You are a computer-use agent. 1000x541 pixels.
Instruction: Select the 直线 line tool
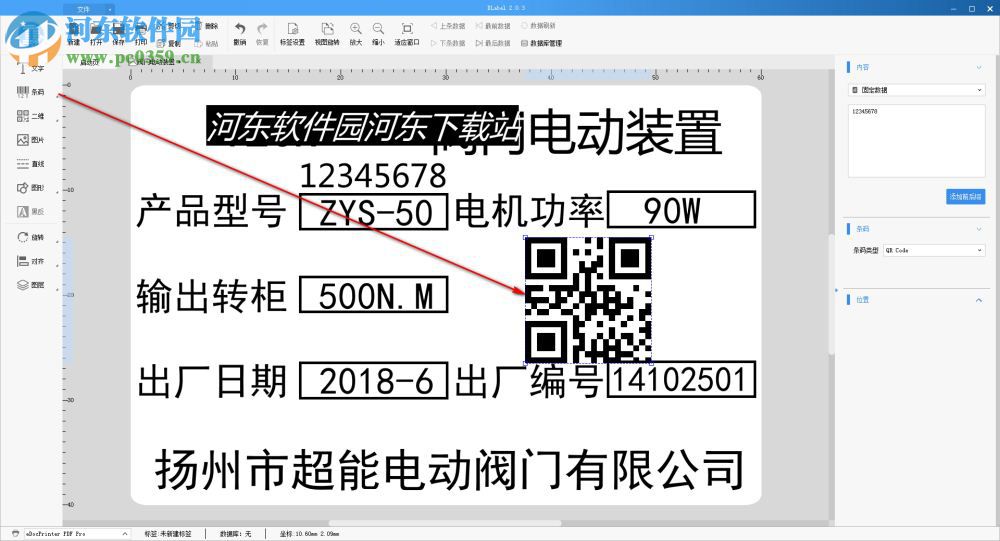click(x=30, y=164)
